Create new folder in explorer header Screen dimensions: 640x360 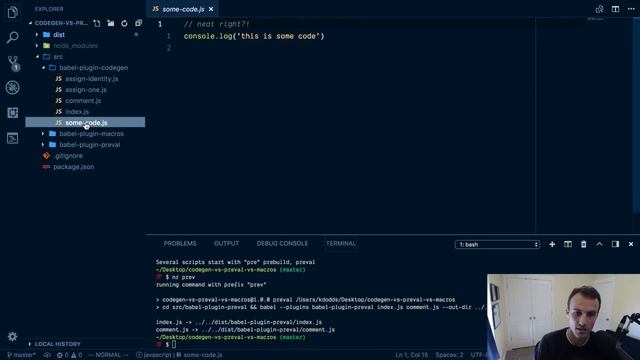point(111,23)
